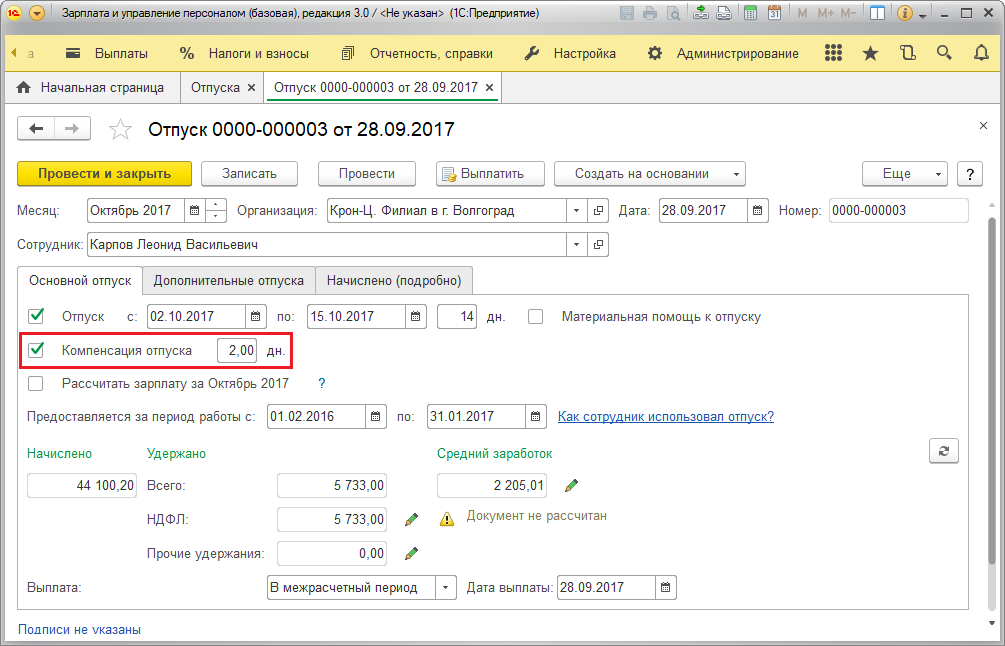Click the M memory button
Viewport: 1005px width, 646px height.
(x=802, y=13)
